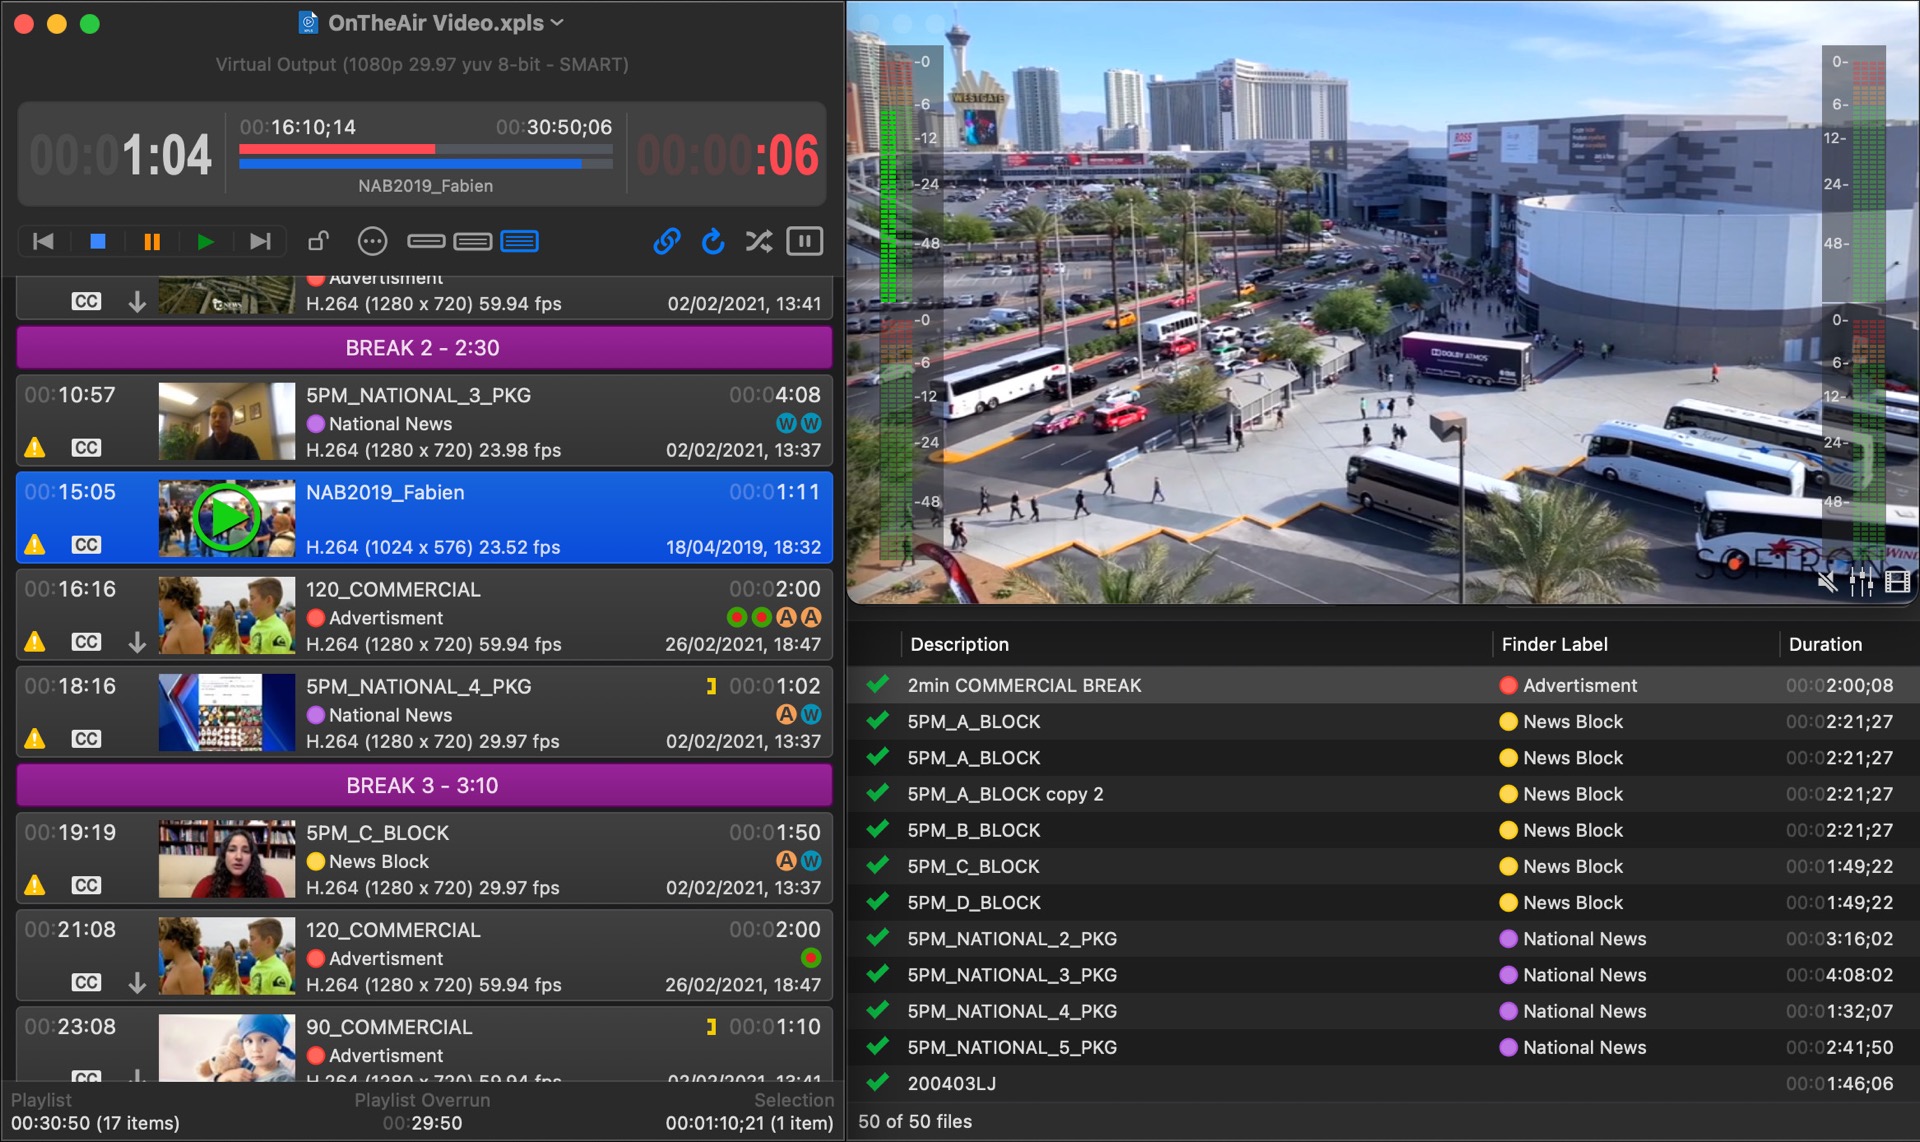Sort files by Duration column header

1824,645
